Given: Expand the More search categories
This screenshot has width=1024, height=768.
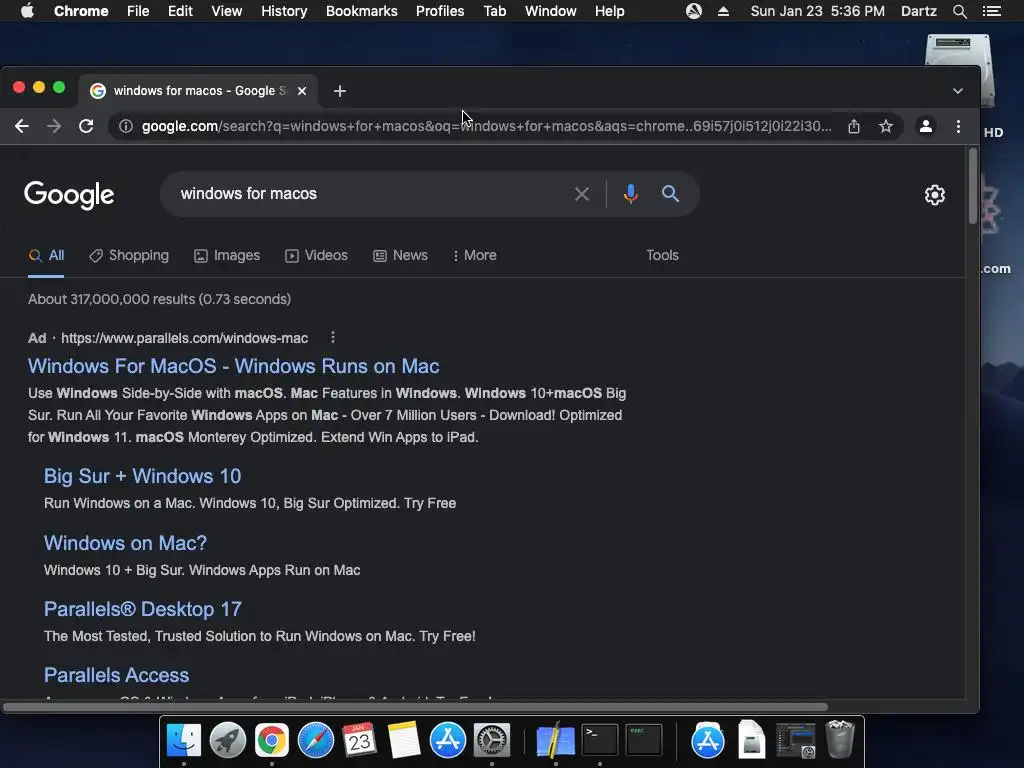Looking at the screenshot, I should tap(475, 255).
